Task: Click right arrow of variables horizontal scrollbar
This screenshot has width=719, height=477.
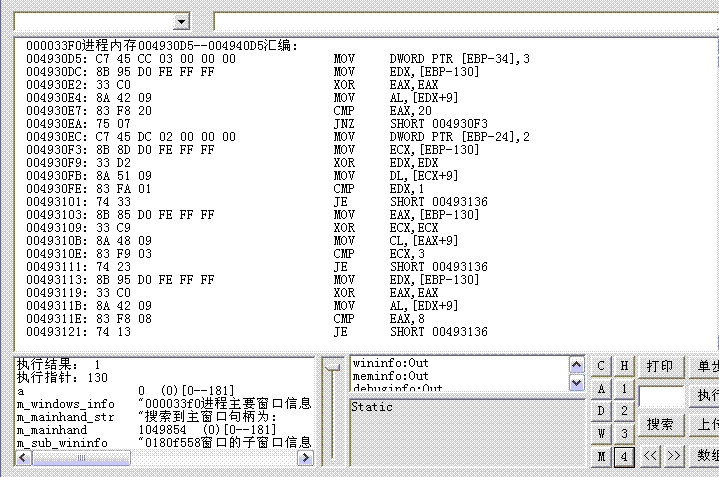Action: pos(305,458)
